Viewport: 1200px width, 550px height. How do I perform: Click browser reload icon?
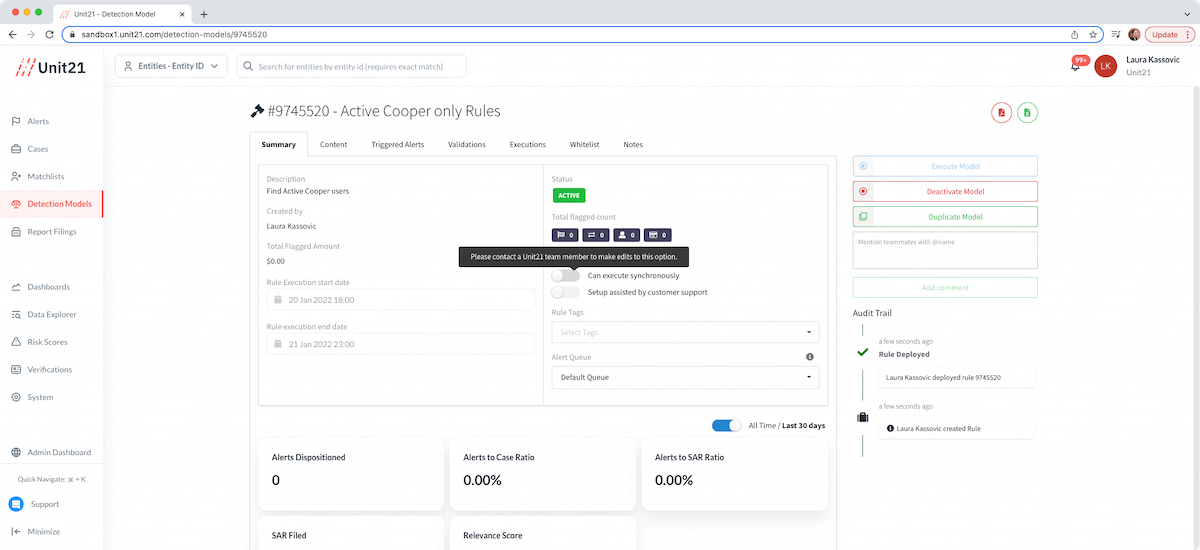(50, 34)
